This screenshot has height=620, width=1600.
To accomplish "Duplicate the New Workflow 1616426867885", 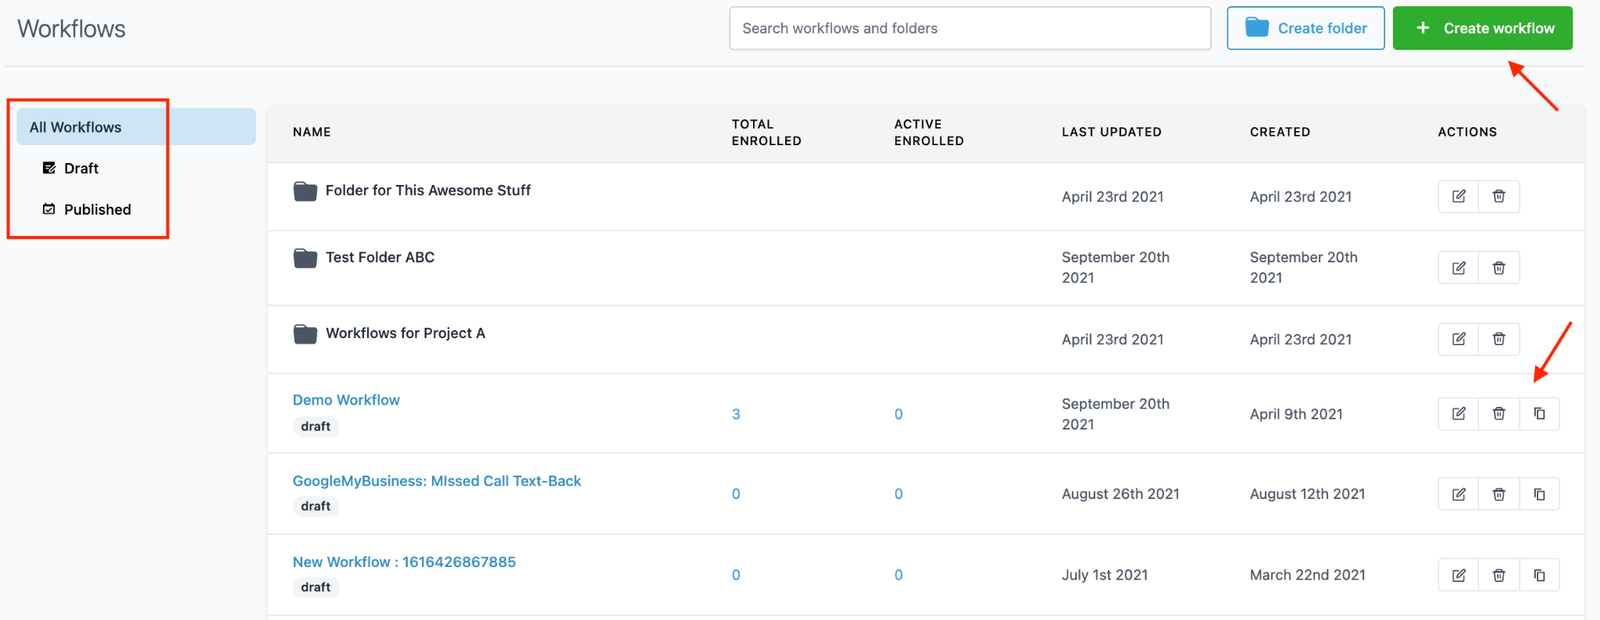I will coord(1539,575).
